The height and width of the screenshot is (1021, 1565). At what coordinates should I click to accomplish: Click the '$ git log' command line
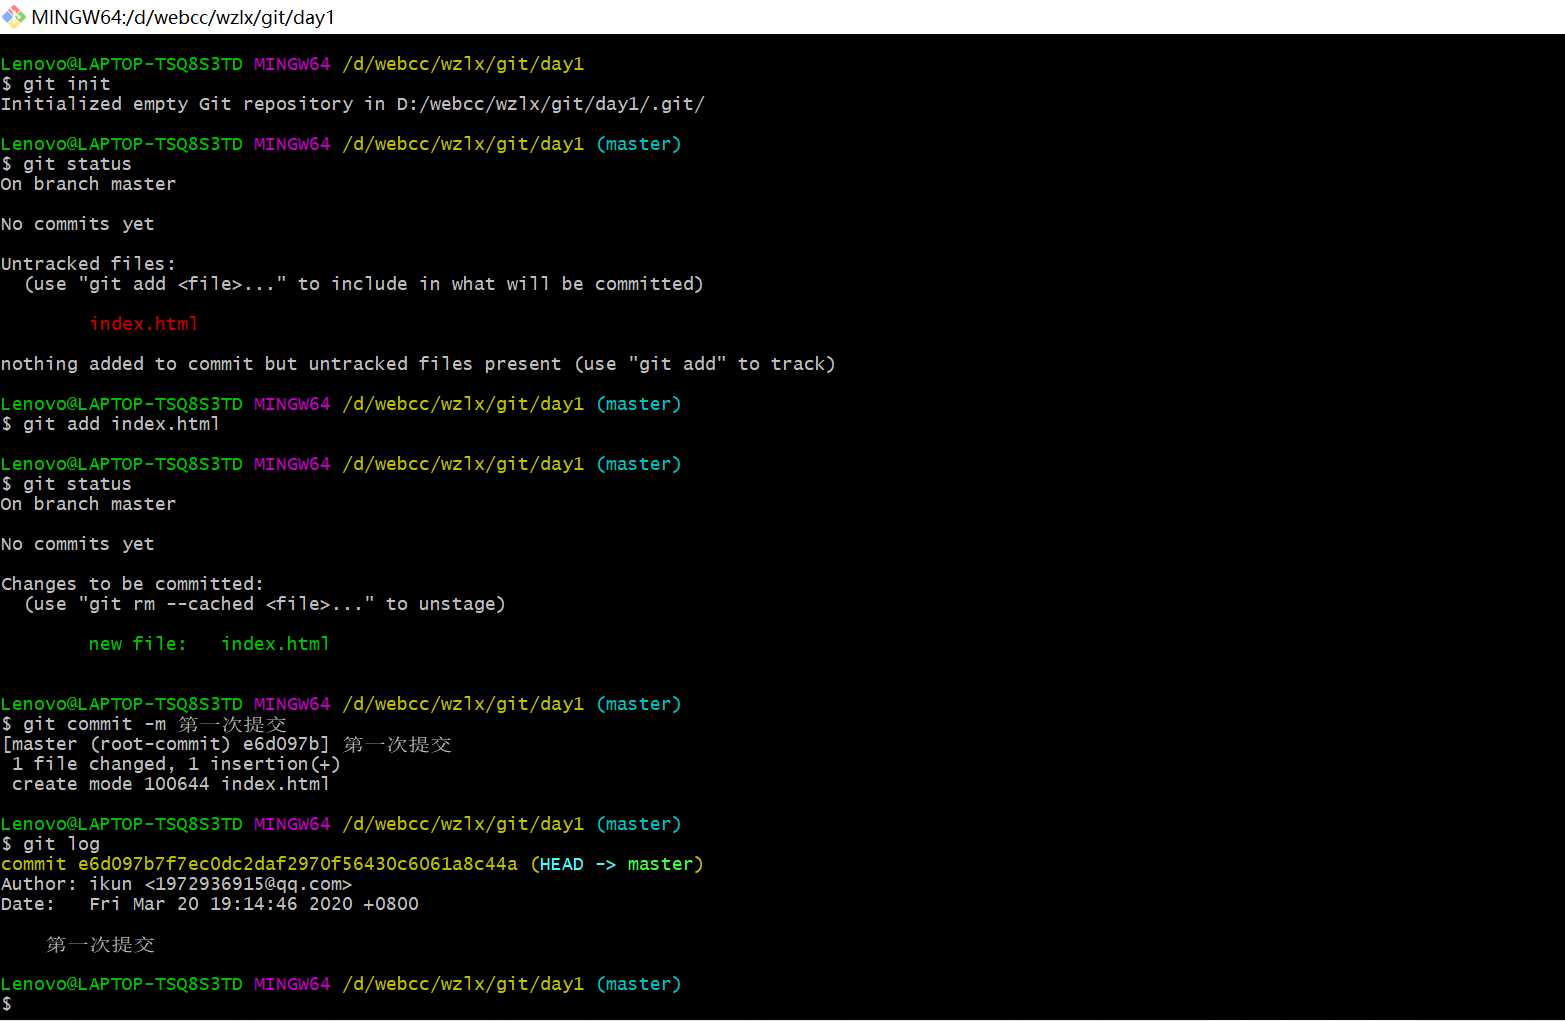coord(51,844)
